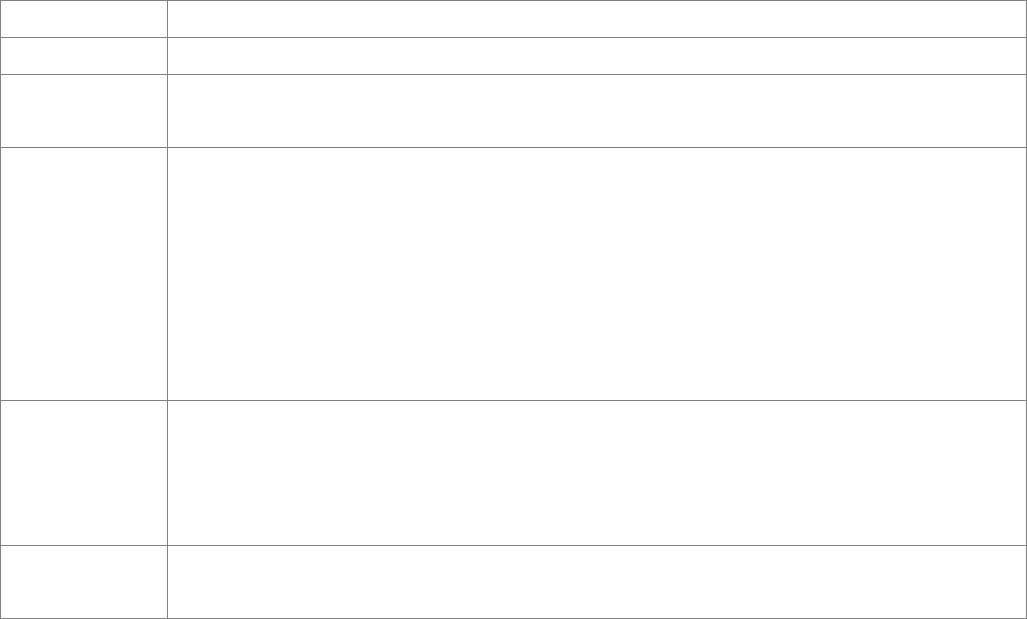Click the border between first and second rows

[514, 37]
